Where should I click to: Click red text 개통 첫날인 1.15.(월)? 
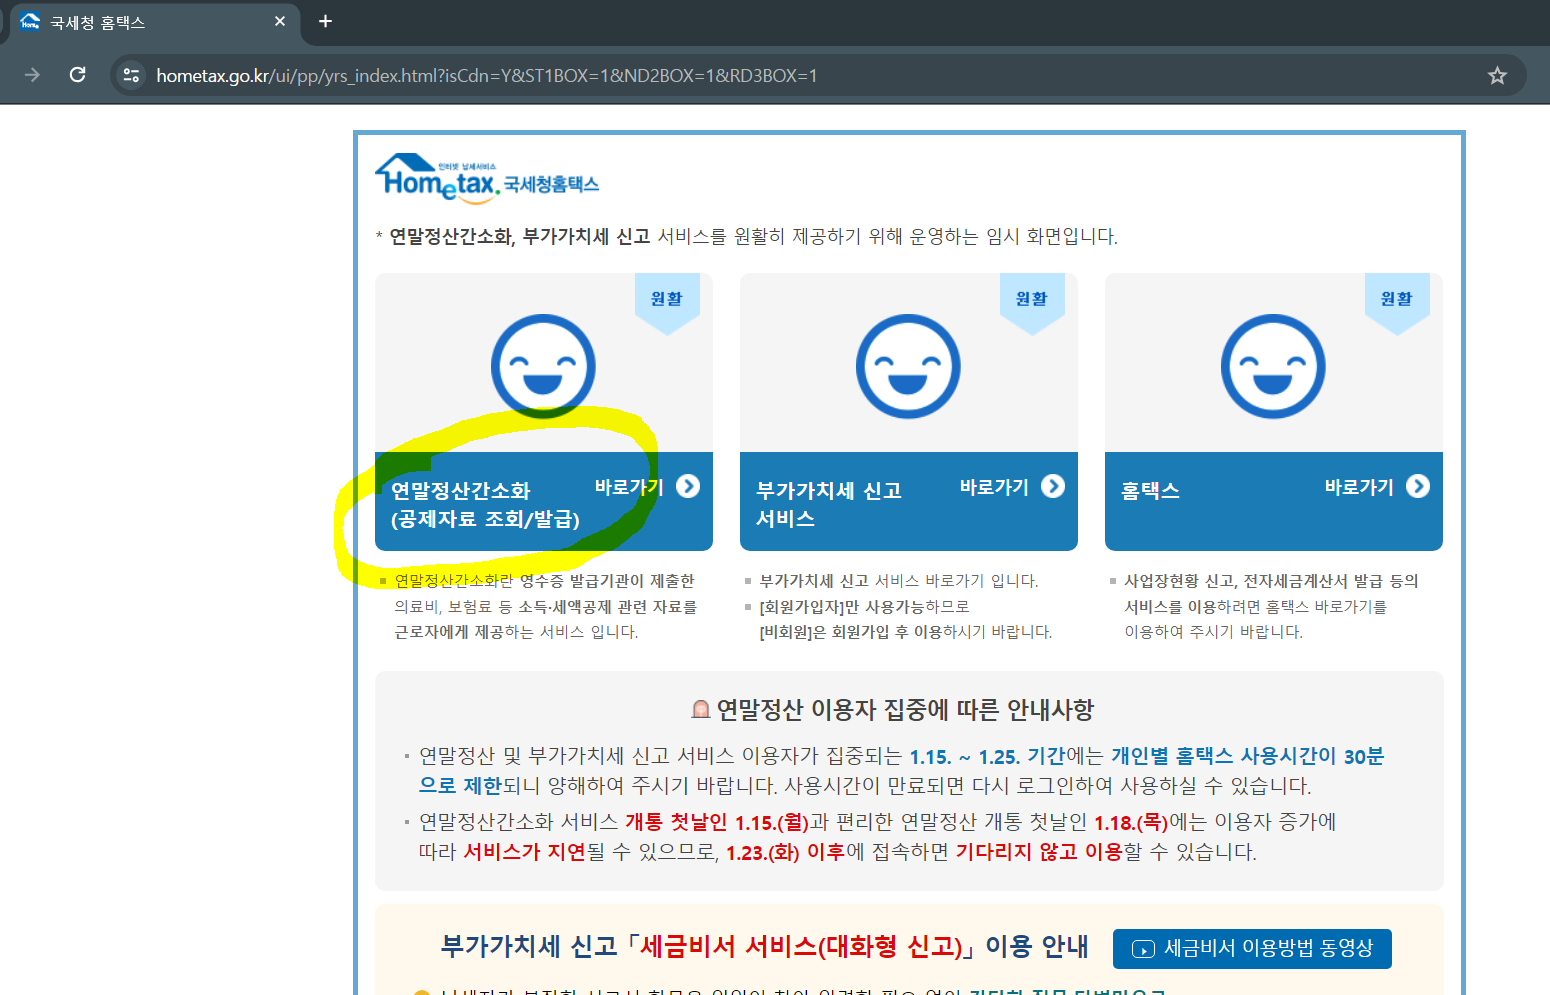coord(717,822)
